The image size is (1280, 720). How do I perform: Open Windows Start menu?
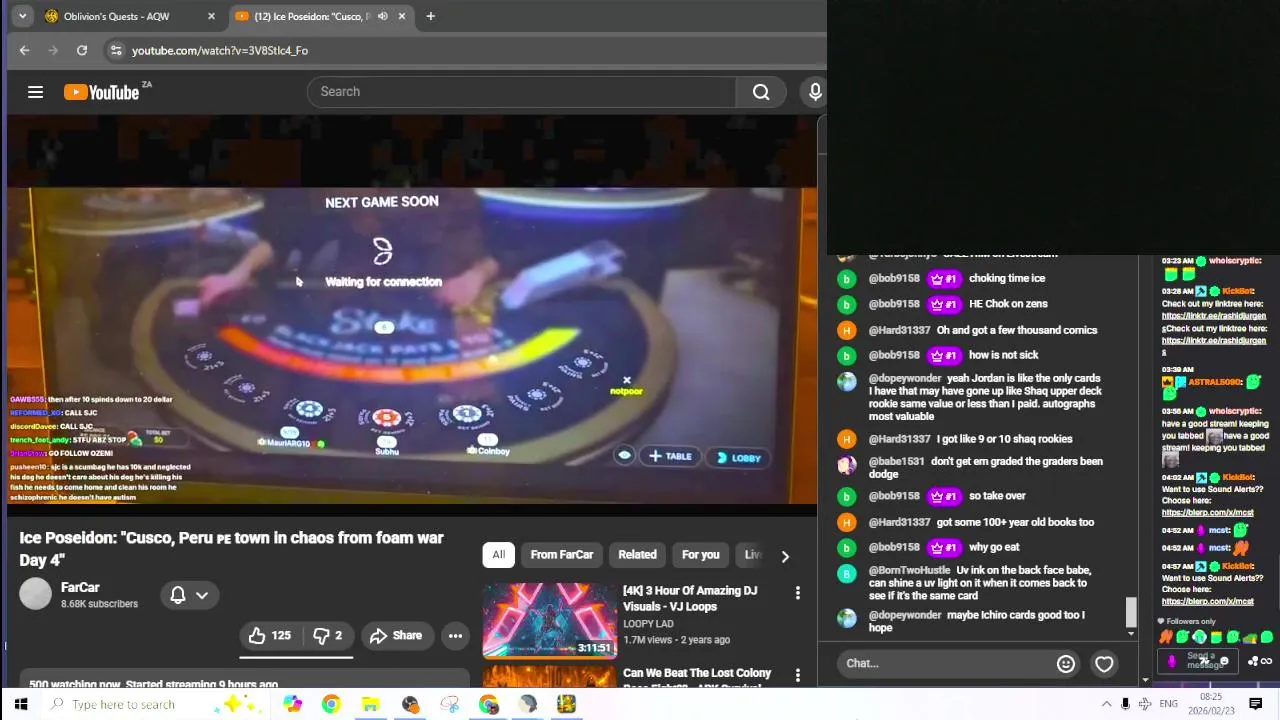(21, 704)
